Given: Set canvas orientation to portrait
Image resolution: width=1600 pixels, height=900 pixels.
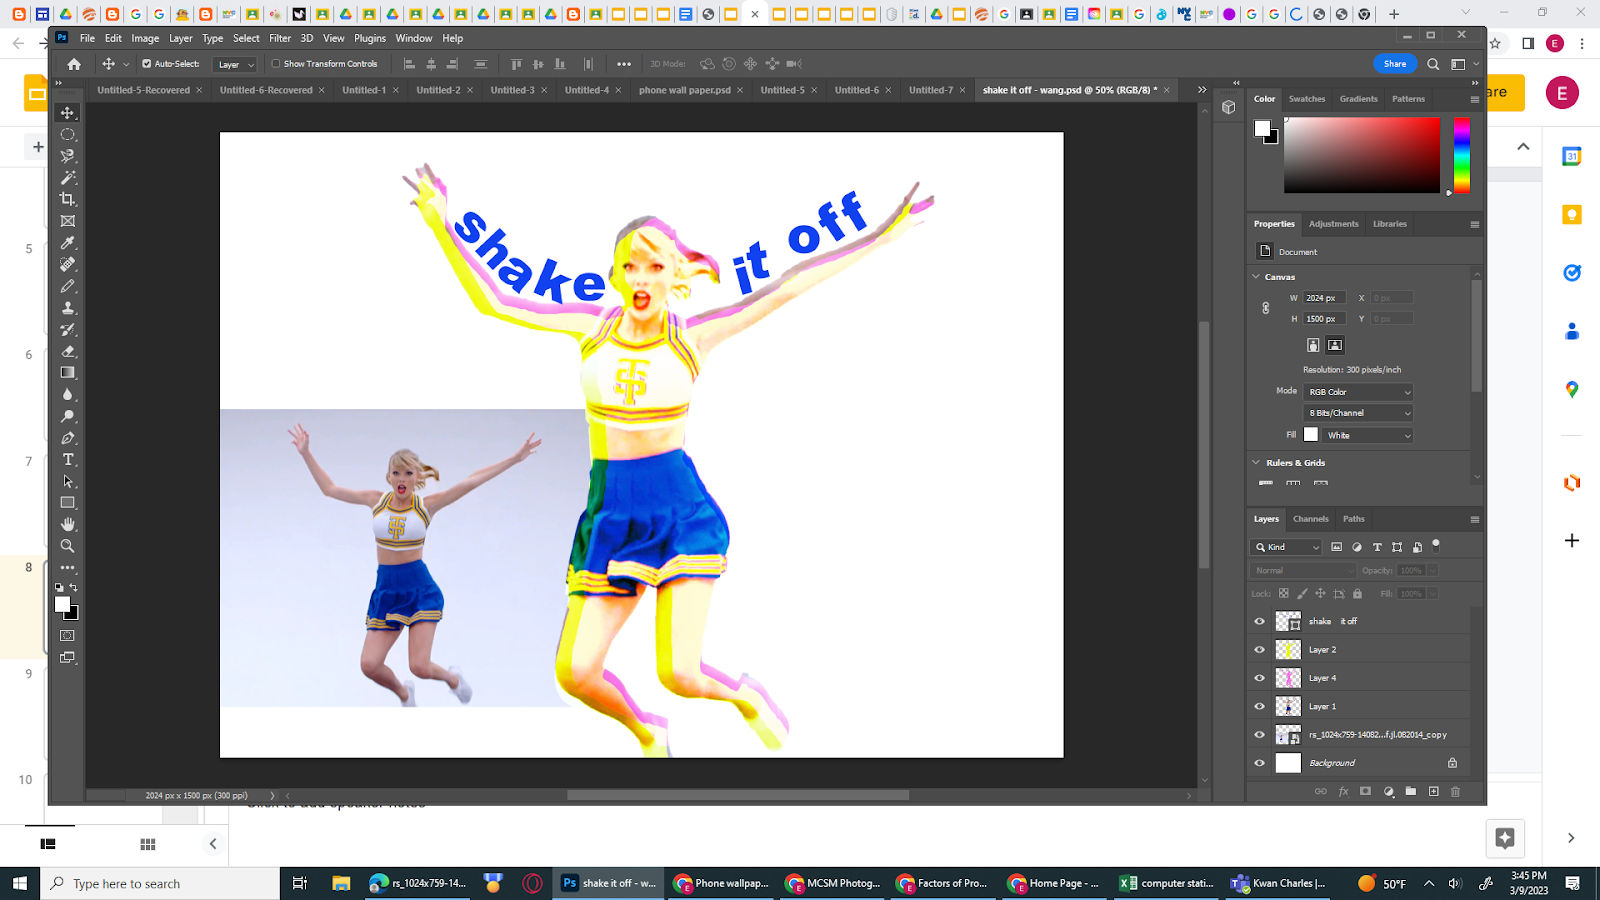Looking at the screenshot, I should [x=1313, y=345].
